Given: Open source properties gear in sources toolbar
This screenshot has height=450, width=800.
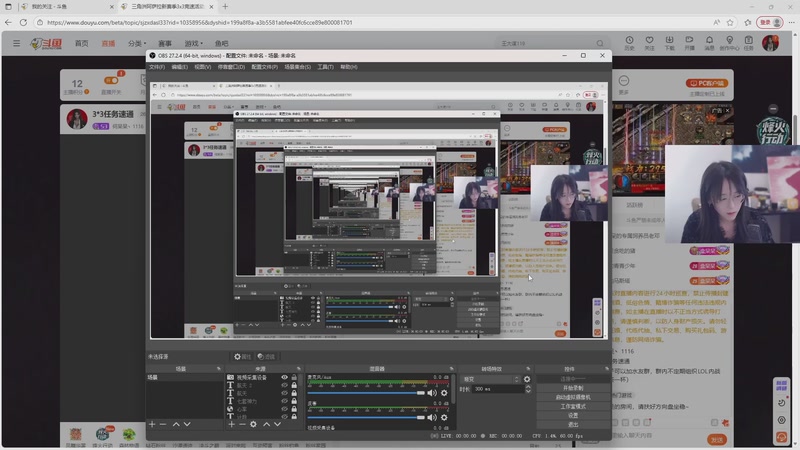Looking at the screenshot, I should coord(254,424).
